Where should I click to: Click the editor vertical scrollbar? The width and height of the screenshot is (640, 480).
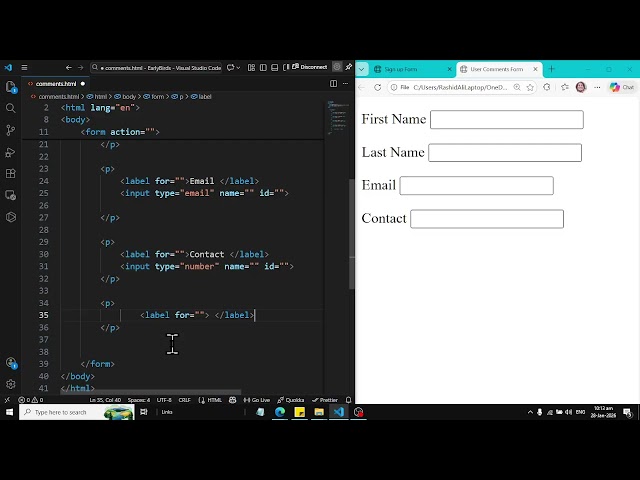(x=351, y=234)
